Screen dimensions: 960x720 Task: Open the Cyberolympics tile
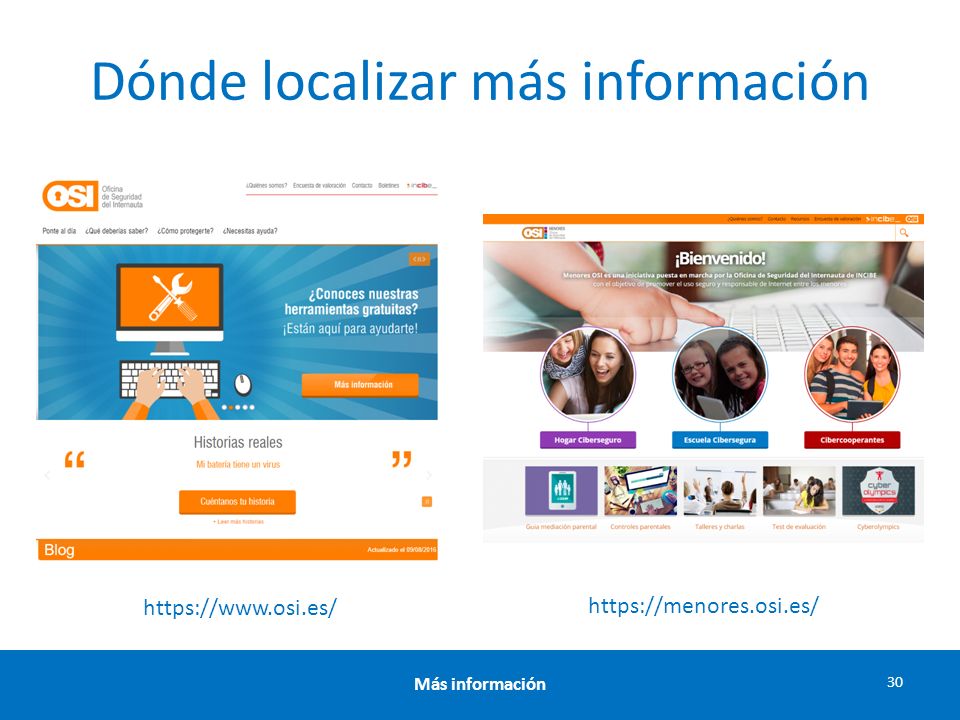click(878, 498)
